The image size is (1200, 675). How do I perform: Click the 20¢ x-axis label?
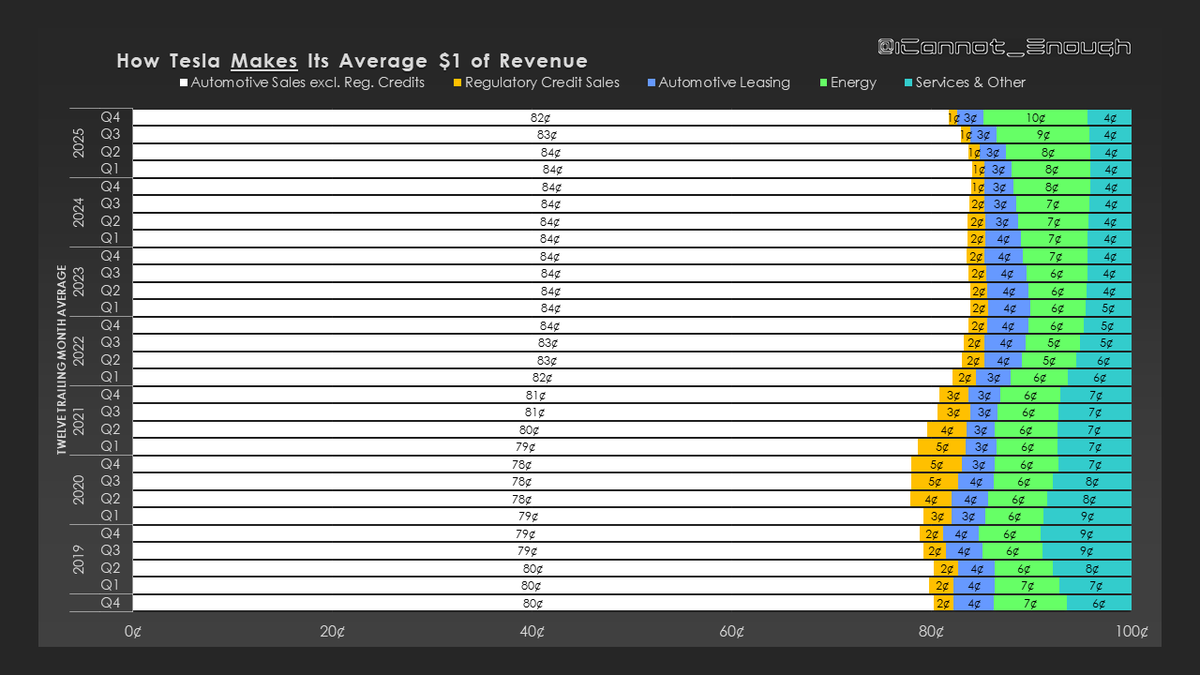(x=333, y=631)
